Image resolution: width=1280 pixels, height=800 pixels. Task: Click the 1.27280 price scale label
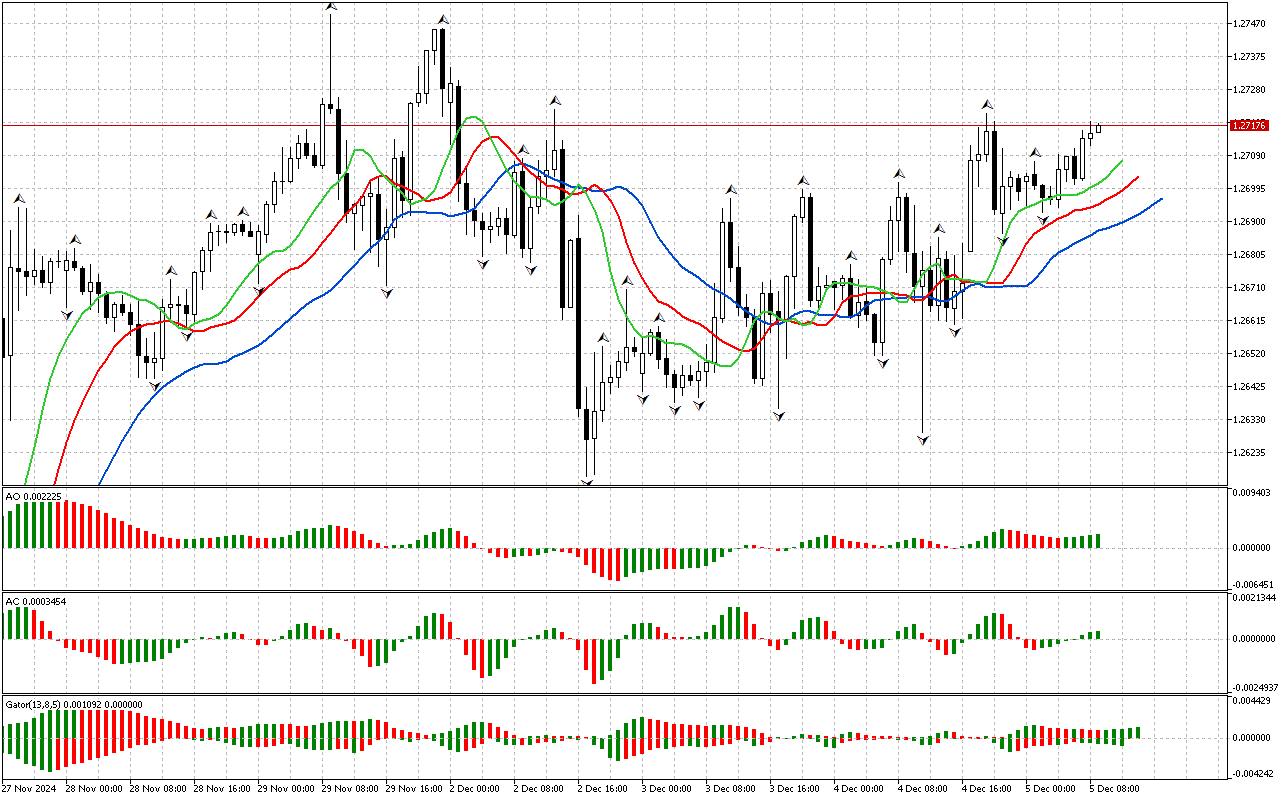1249,90
